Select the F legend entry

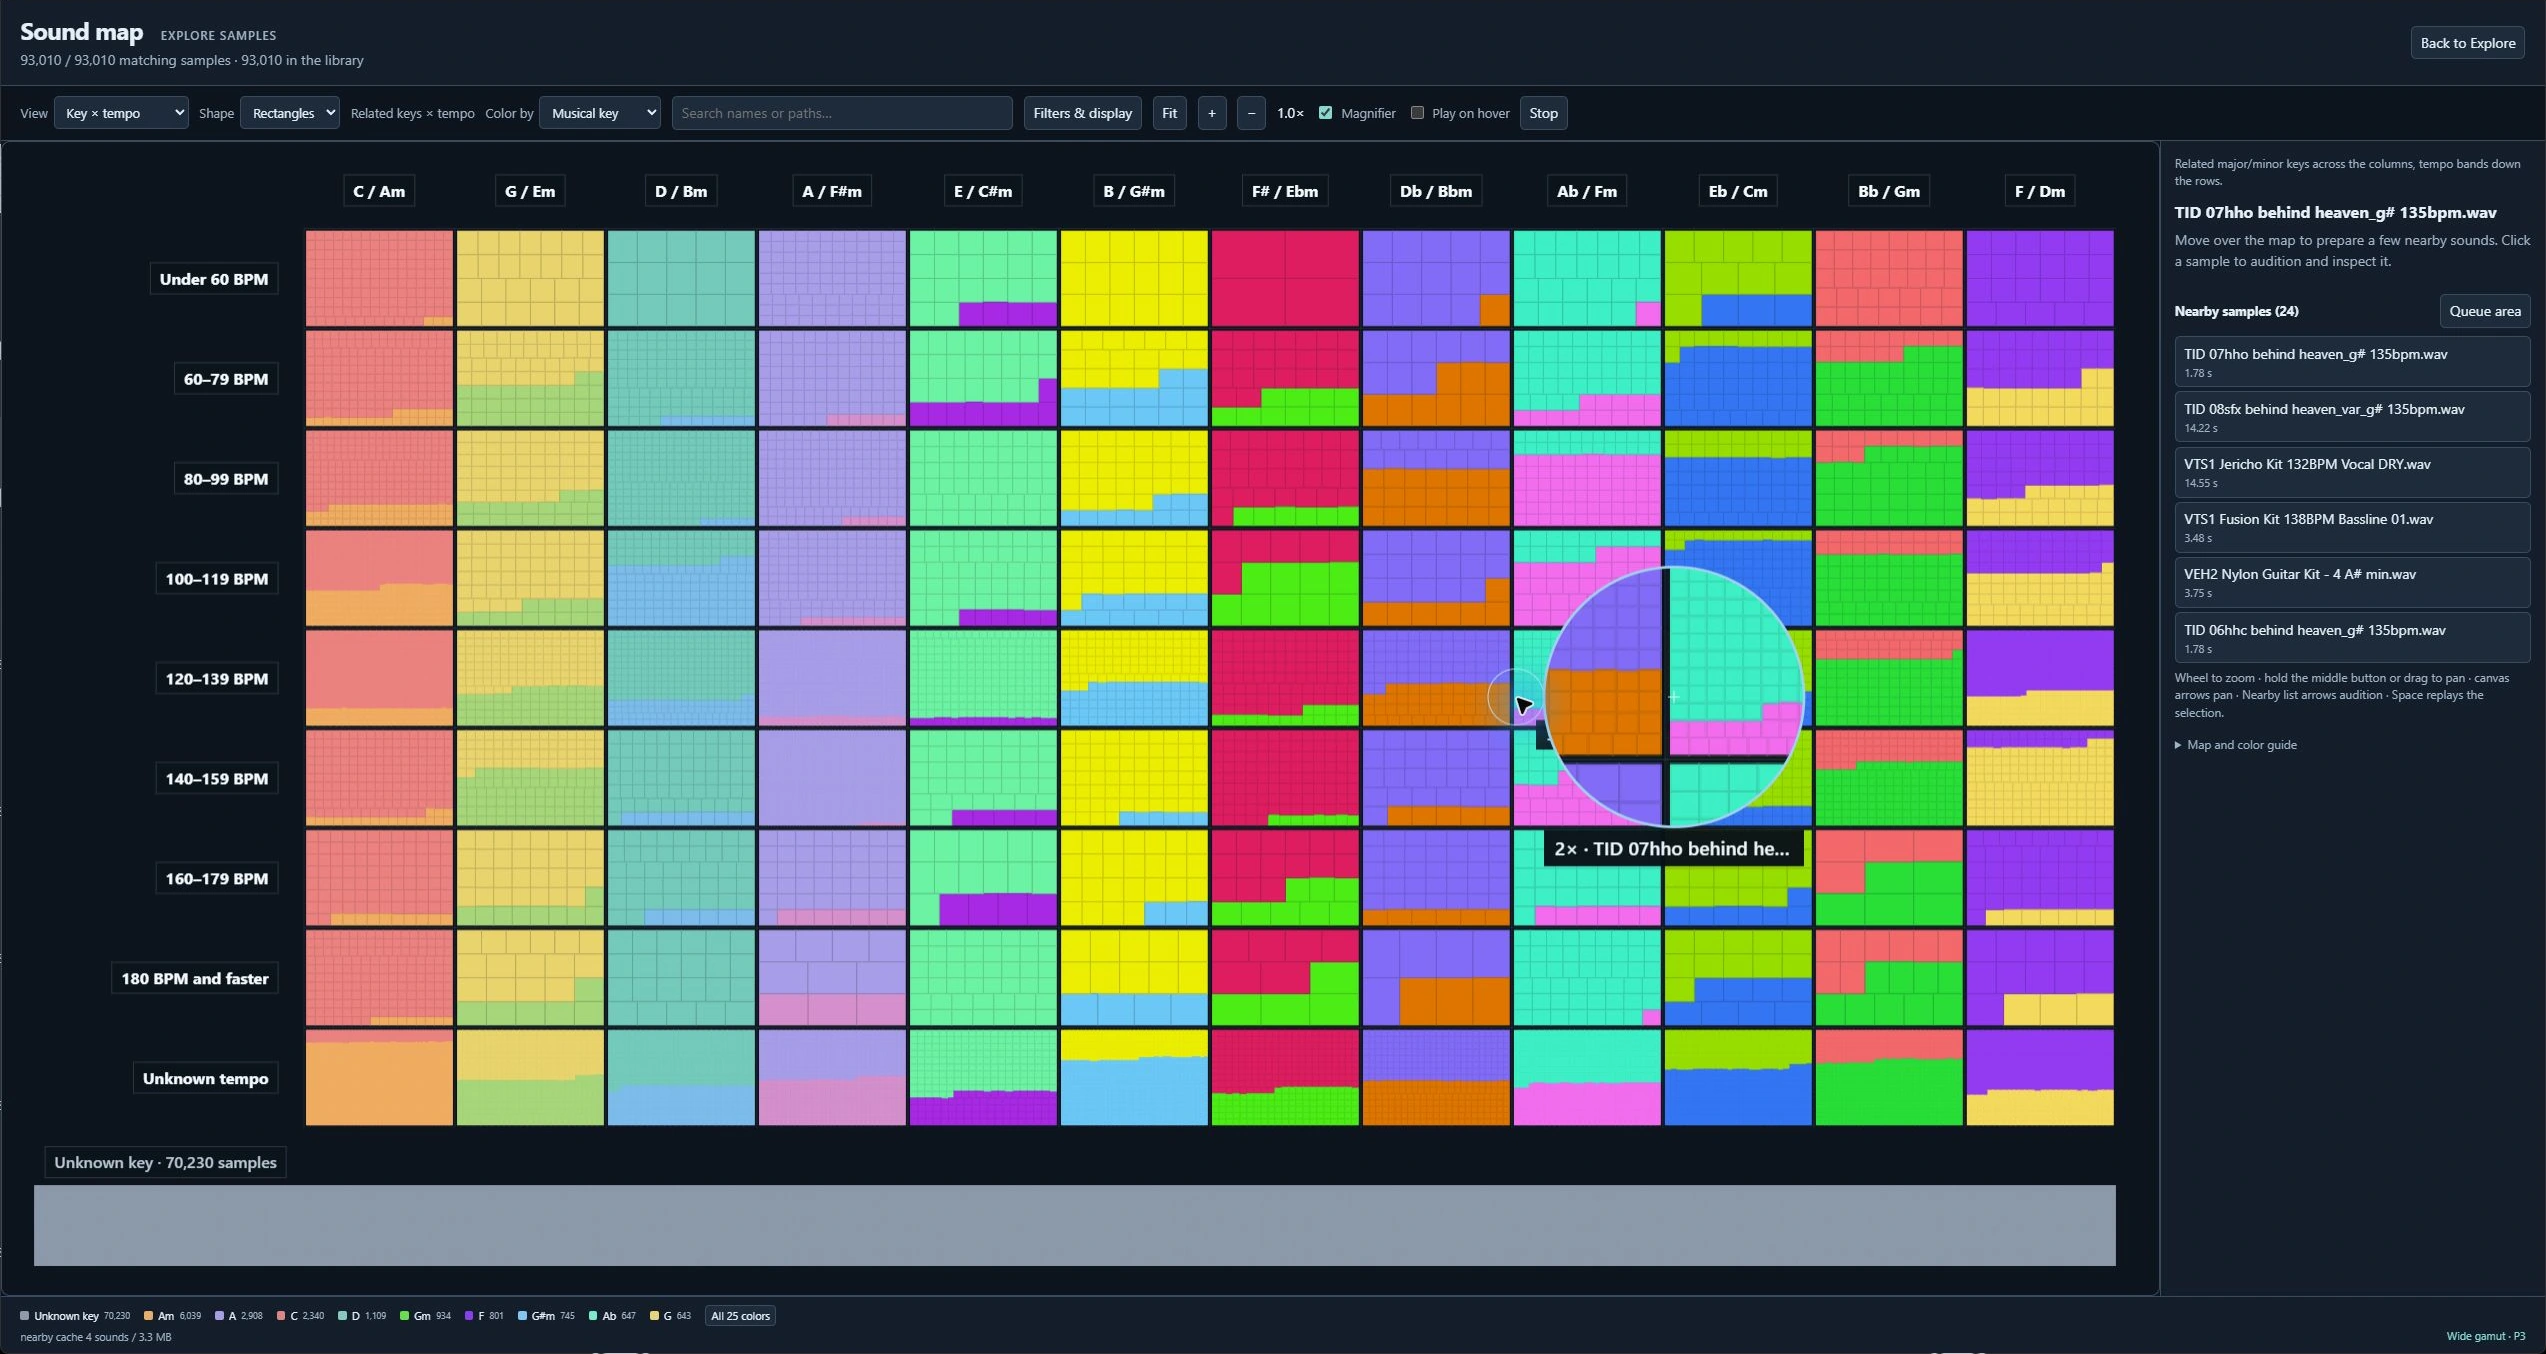(484, 1316)
